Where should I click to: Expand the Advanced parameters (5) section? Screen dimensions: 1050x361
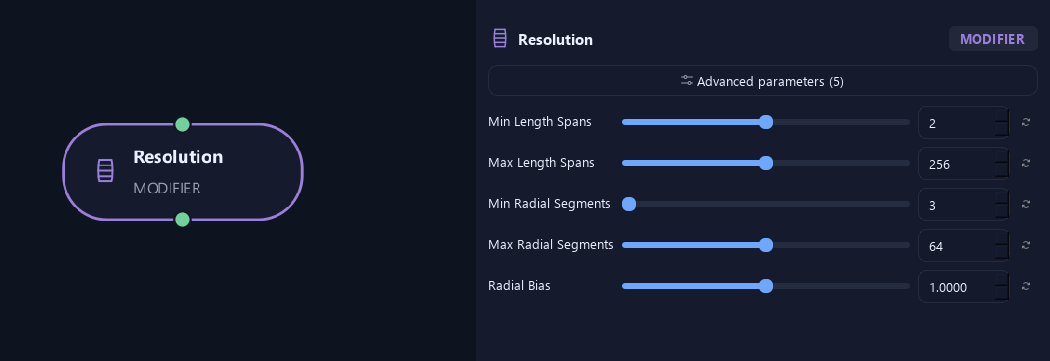(x=763, y=80)
